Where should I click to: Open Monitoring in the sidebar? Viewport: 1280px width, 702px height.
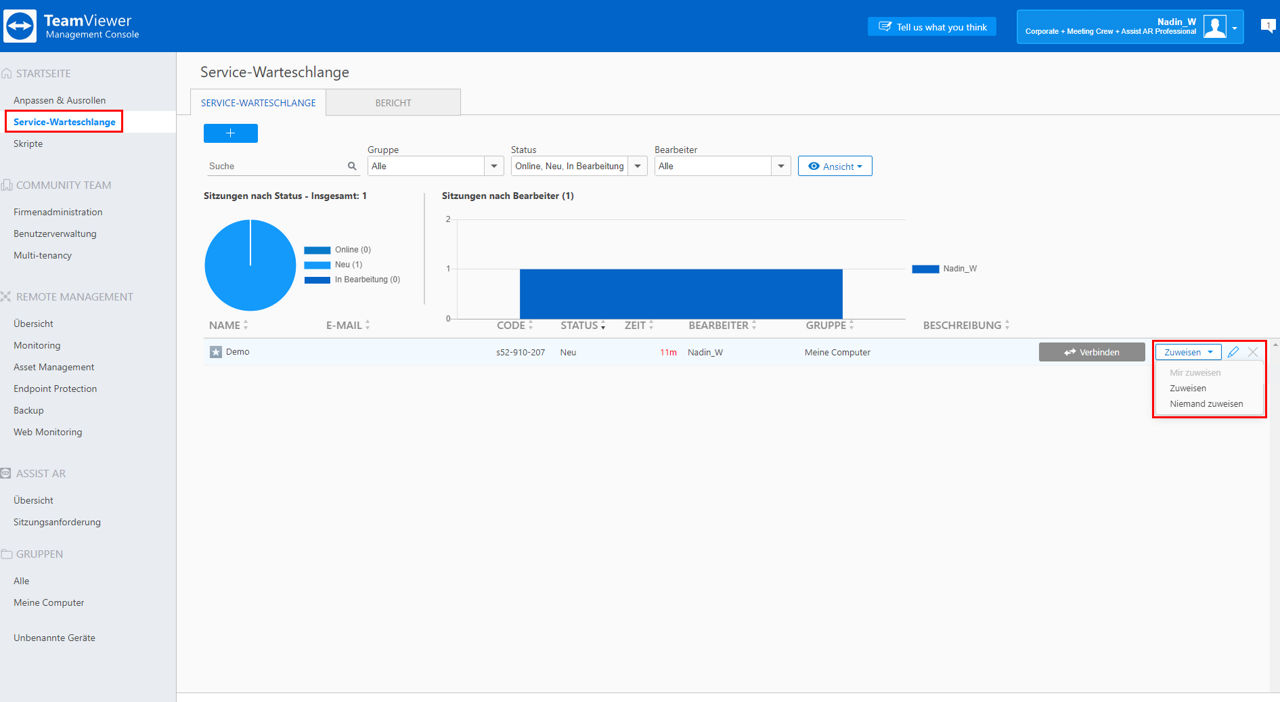37,346
